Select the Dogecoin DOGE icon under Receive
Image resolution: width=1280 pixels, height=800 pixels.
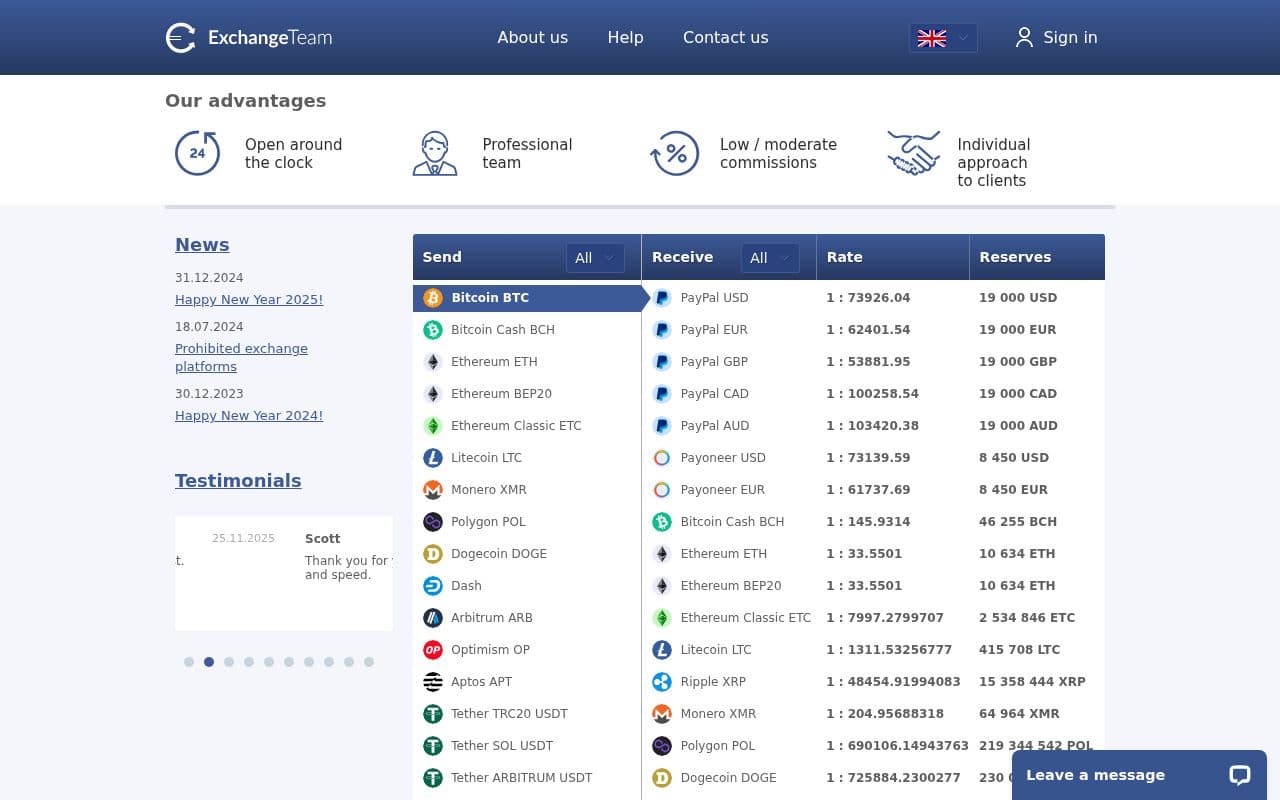[662, 777]
